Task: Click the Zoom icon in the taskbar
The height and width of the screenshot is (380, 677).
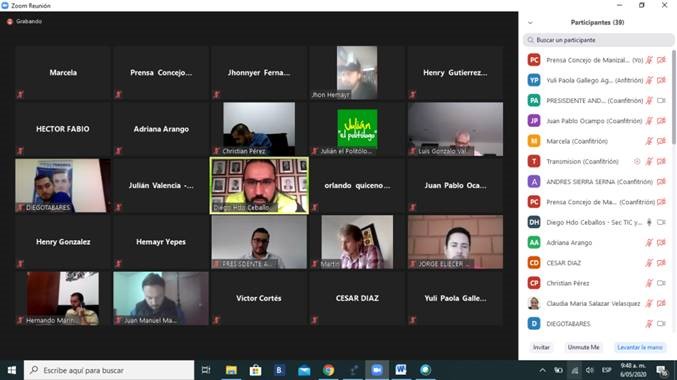Action: point(377,370)
